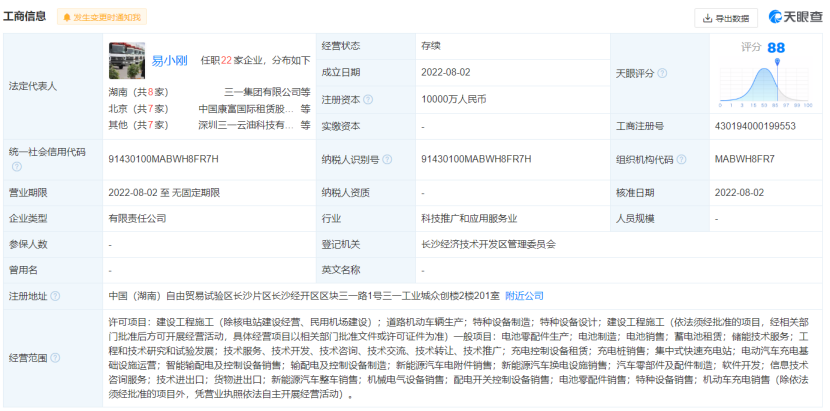The height and width of the screenshot is (411, 830).
Task: Click the 实缴资本 label
Action: tap(341, 127)
